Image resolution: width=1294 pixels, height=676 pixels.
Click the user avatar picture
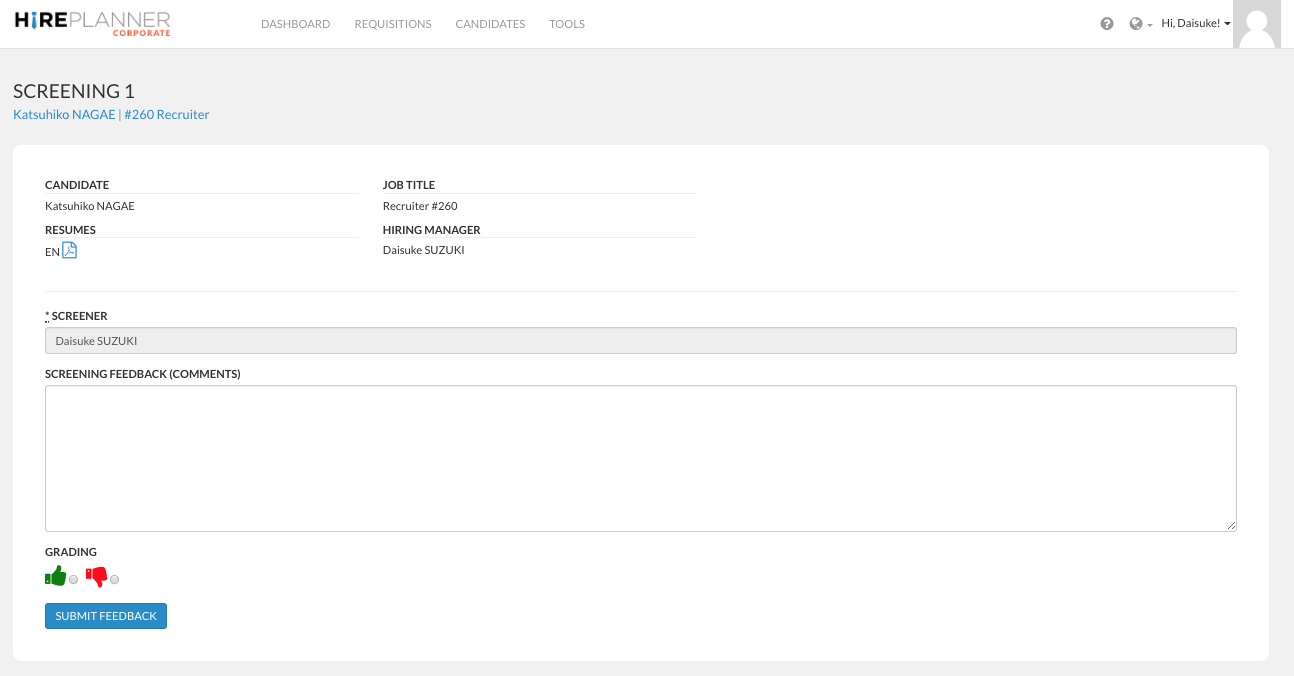pos(1257,24)
